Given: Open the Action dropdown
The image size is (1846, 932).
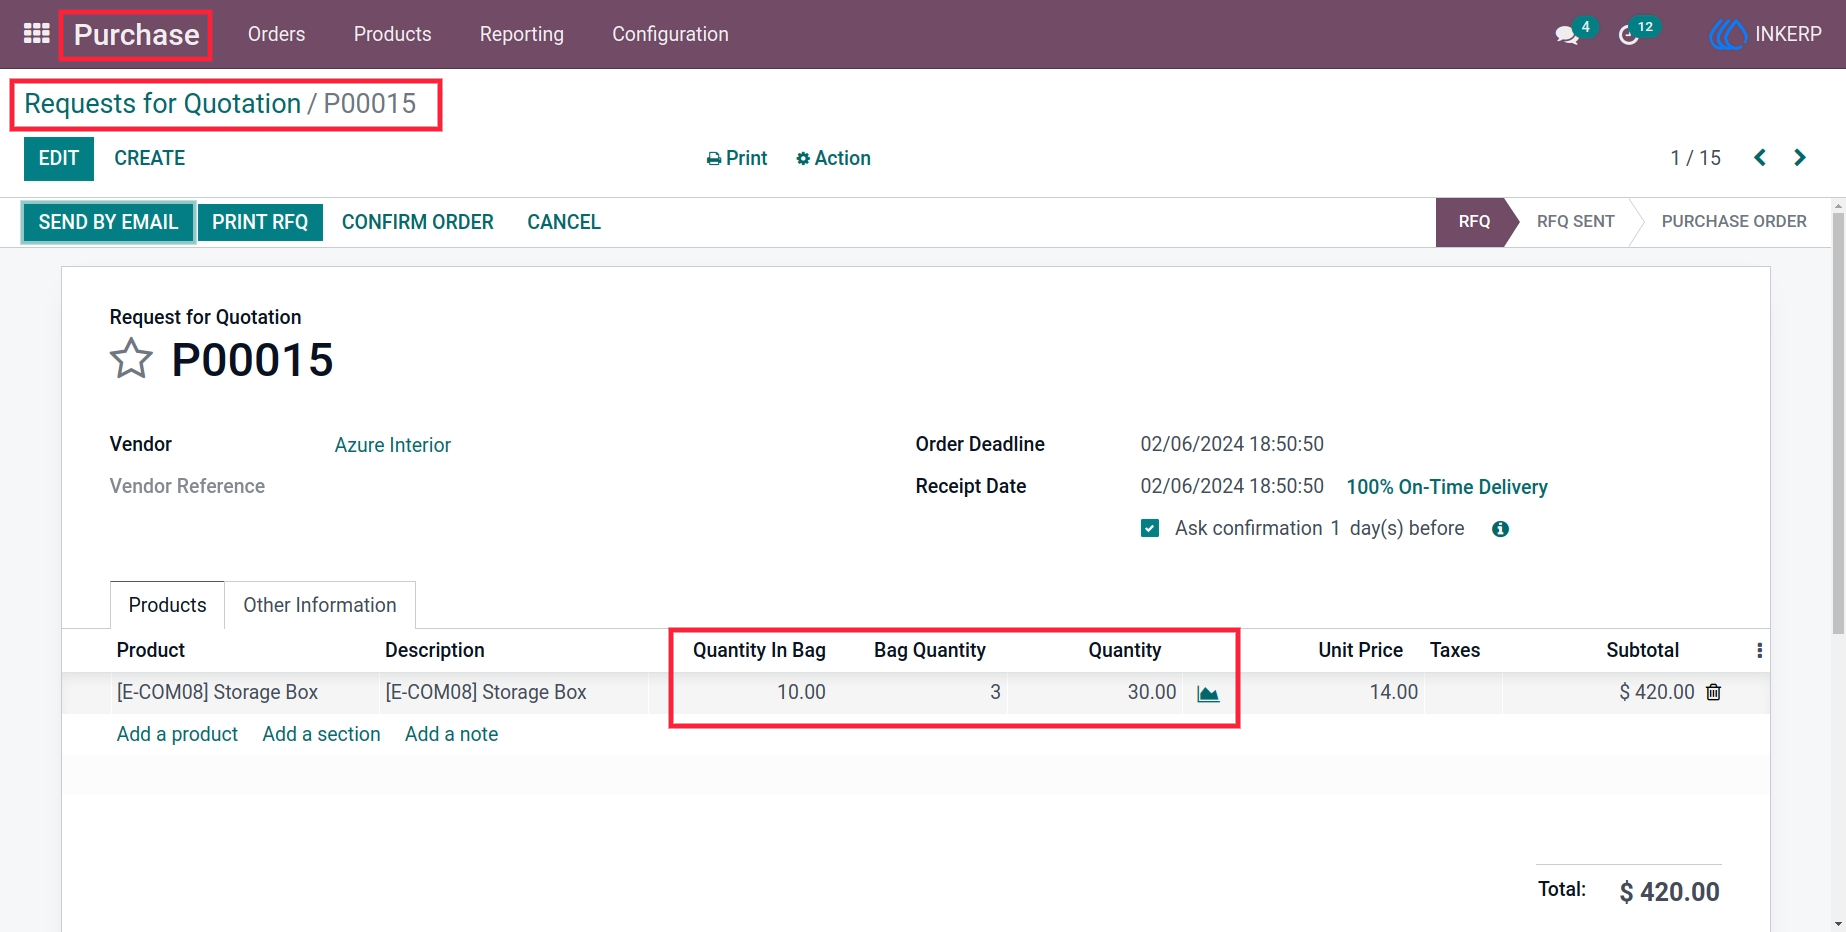Looking at the screenshot, I should coord(833,158).
